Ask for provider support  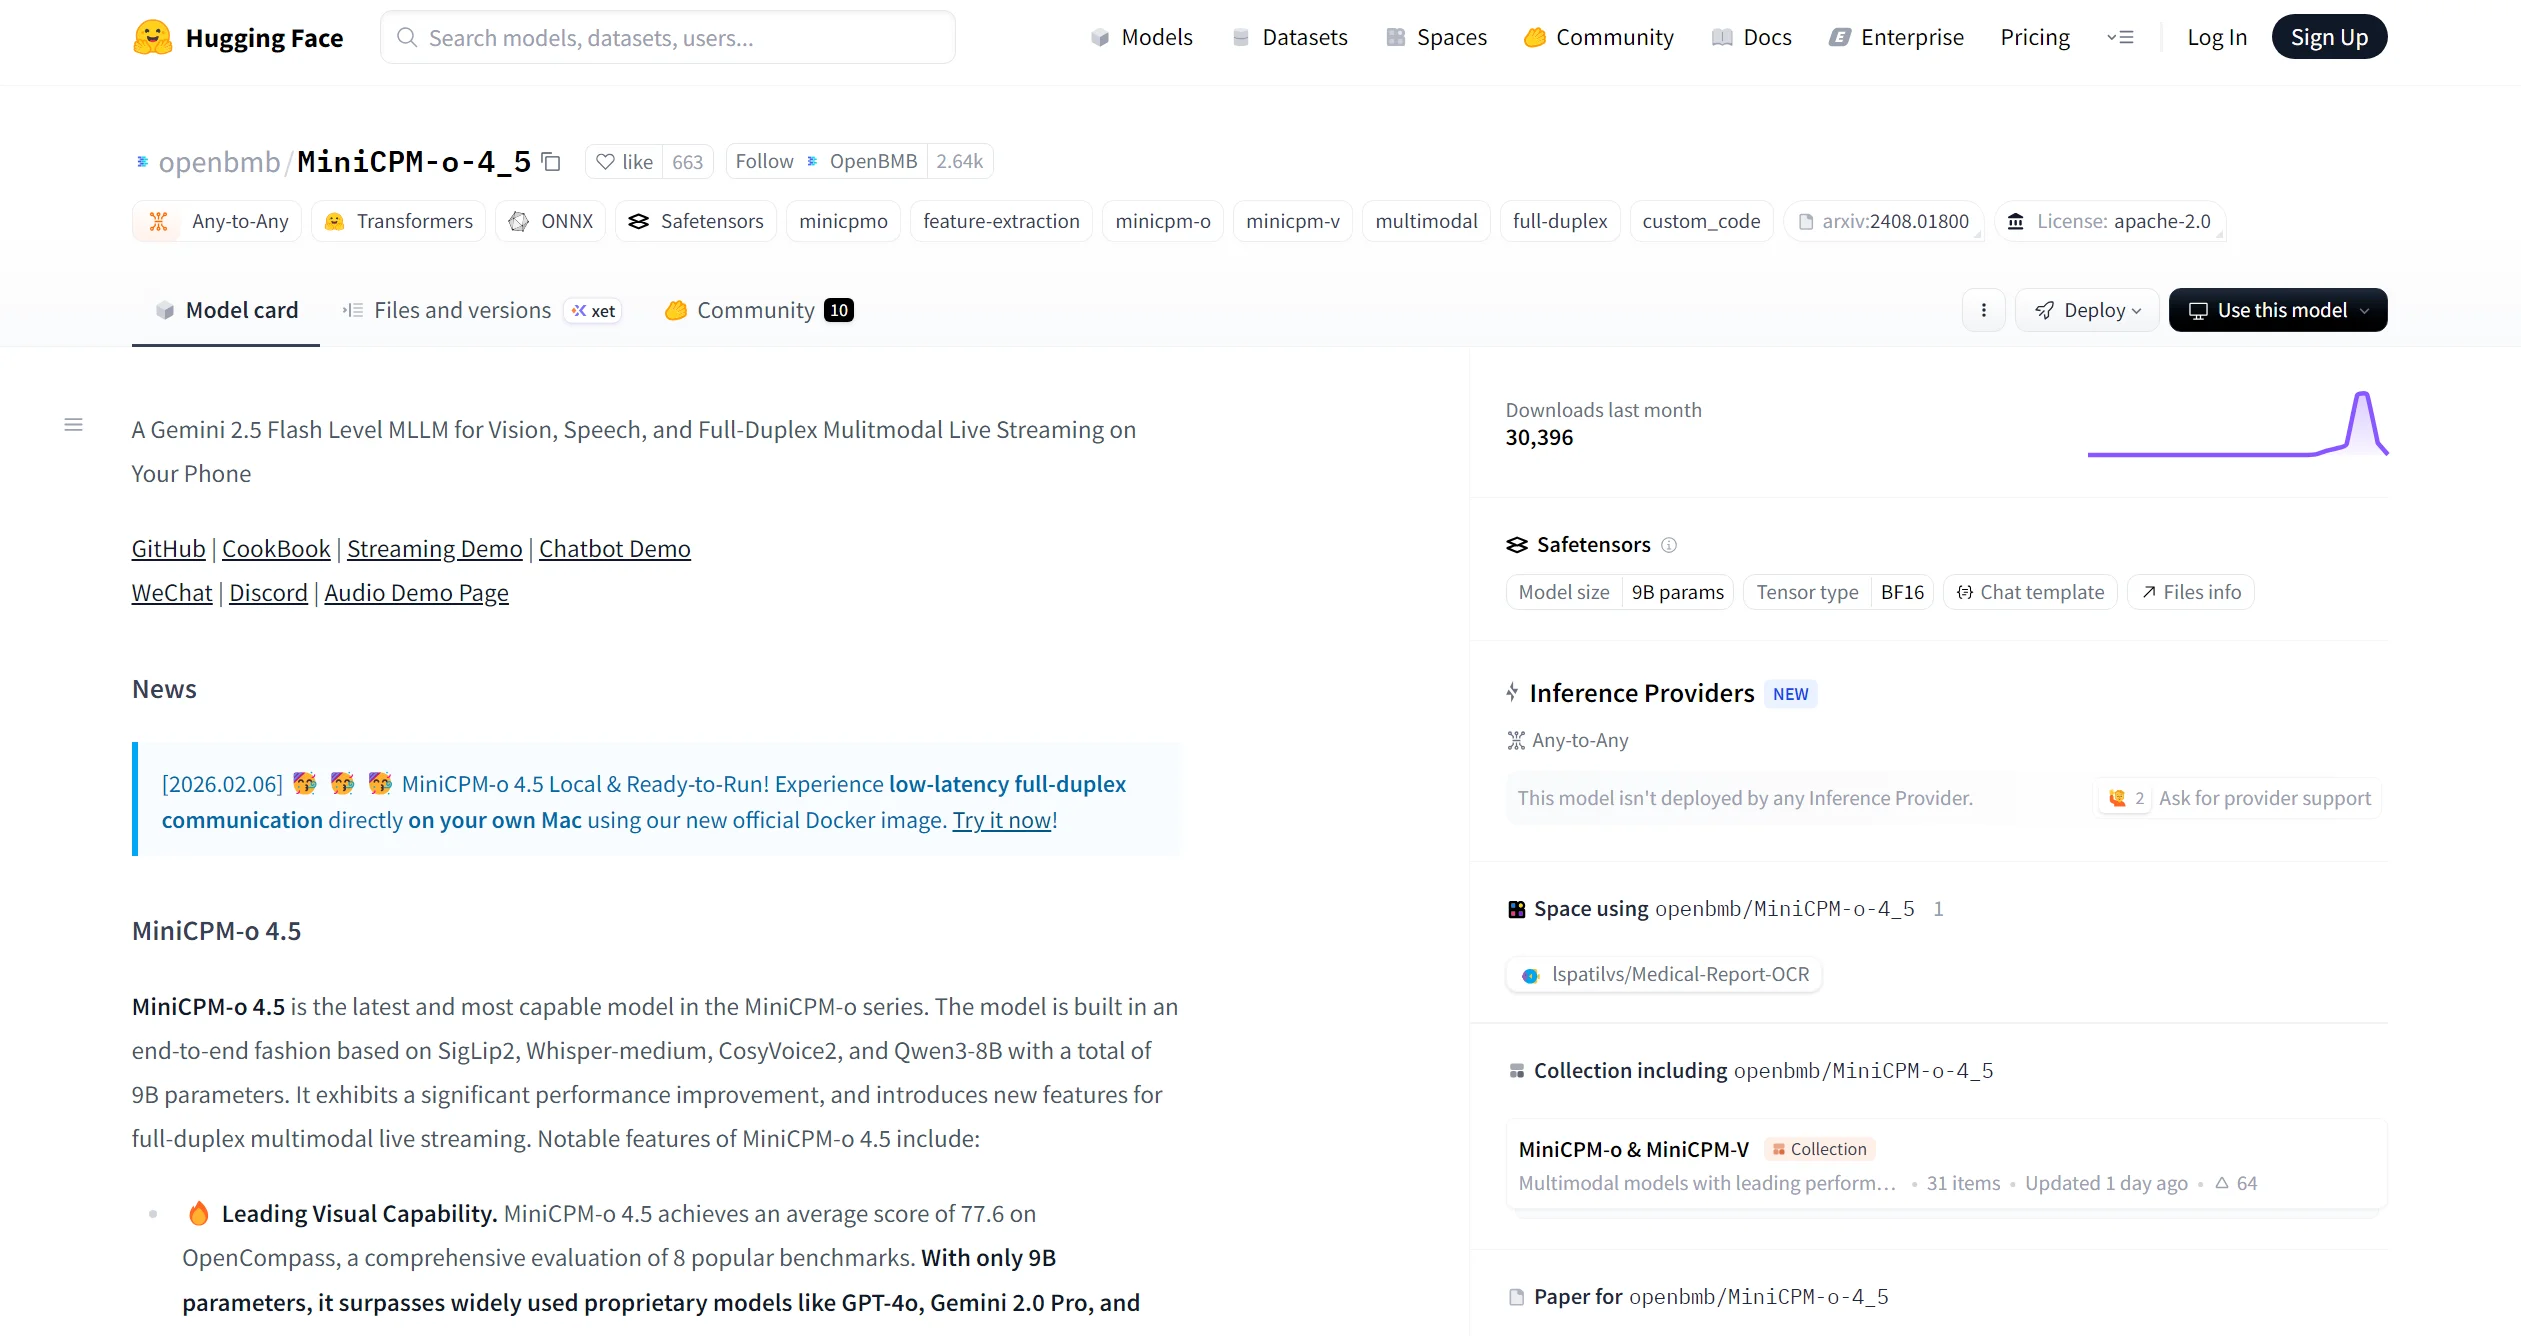coord(2238,798)
